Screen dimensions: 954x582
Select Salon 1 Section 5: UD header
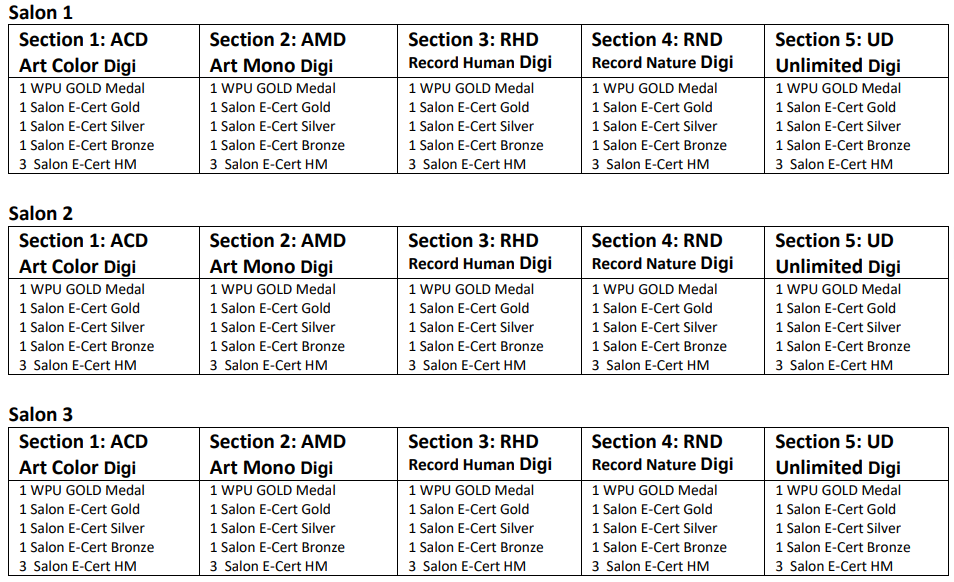pos(834,40)
